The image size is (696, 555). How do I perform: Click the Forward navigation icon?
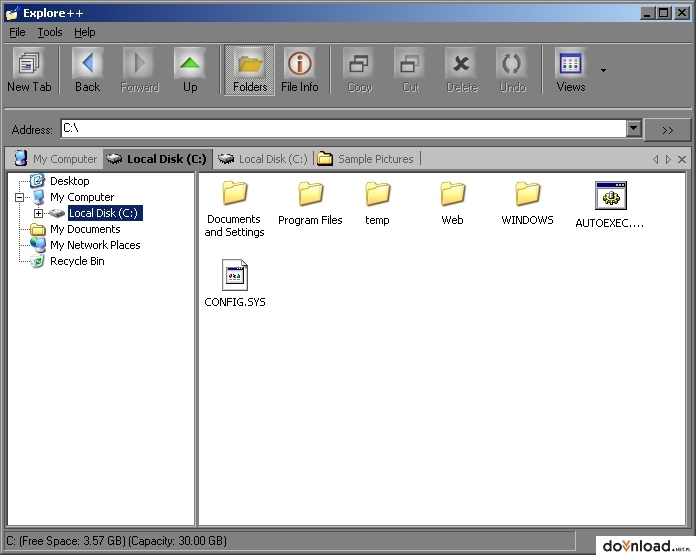coord(139,70)
